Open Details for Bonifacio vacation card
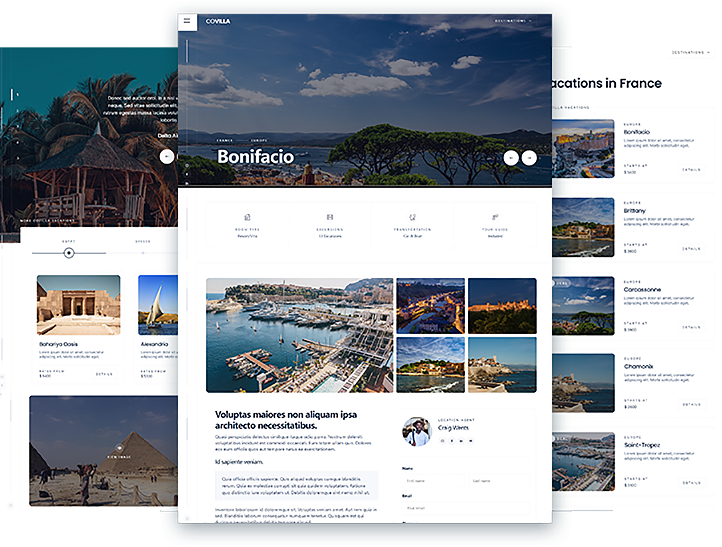722x547 pixels. (x=691, y=170)
